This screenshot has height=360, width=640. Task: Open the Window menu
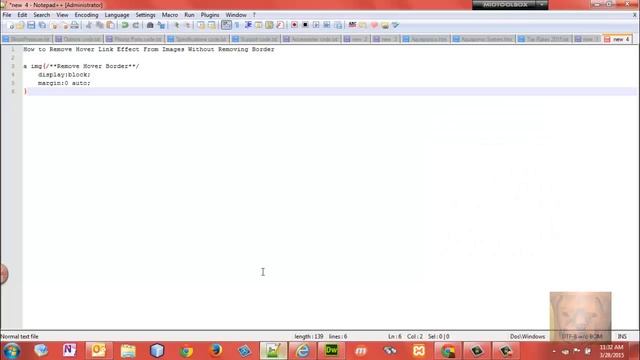coord(236,15)
